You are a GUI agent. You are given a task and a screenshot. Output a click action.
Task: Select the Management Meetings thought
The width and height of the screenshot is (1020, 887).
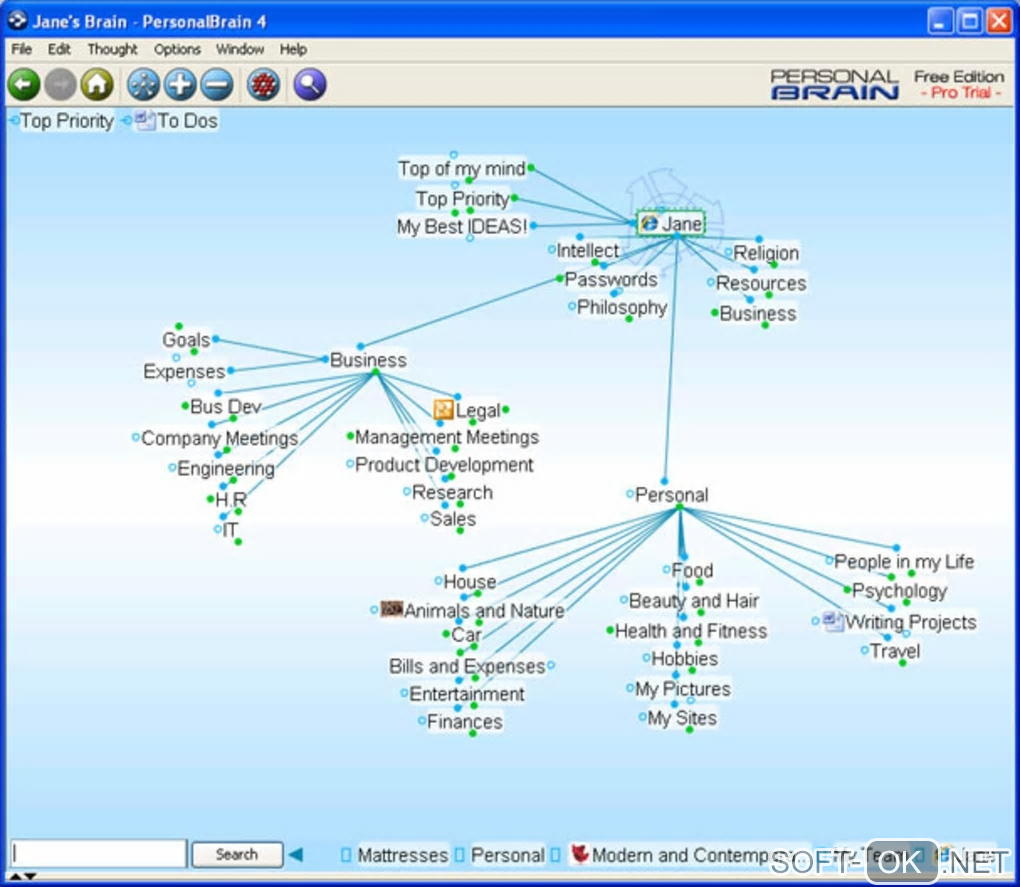(x=447, y=437)
